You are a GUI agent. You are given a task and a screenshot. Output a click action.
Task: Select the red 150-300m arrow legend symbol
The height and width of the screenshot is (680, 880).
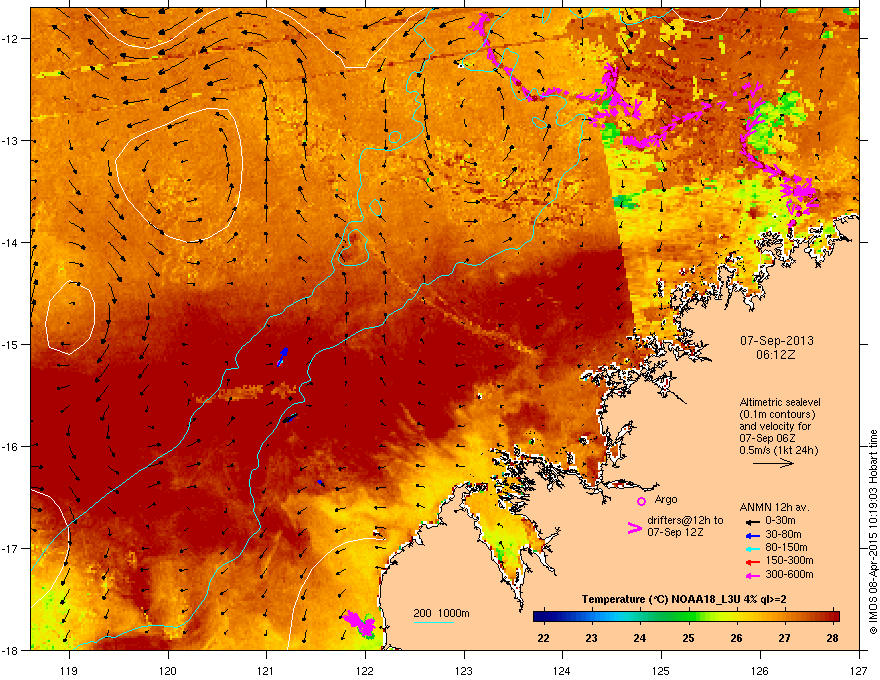tap(751, 562)
